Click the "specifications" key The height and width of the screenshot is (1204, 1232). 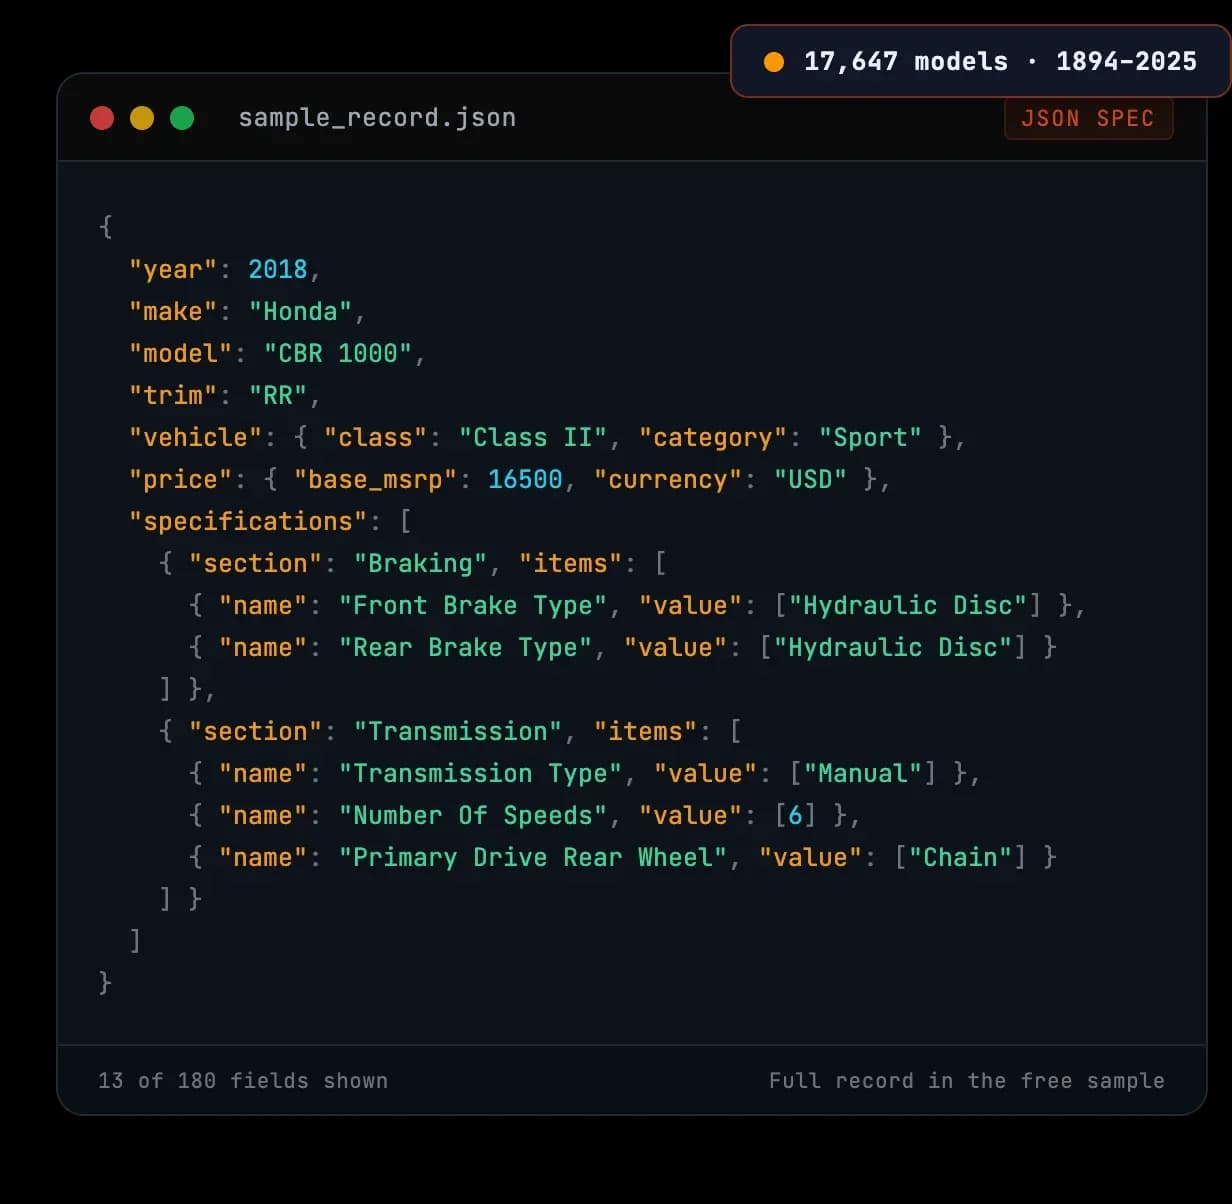coord(248,522)
